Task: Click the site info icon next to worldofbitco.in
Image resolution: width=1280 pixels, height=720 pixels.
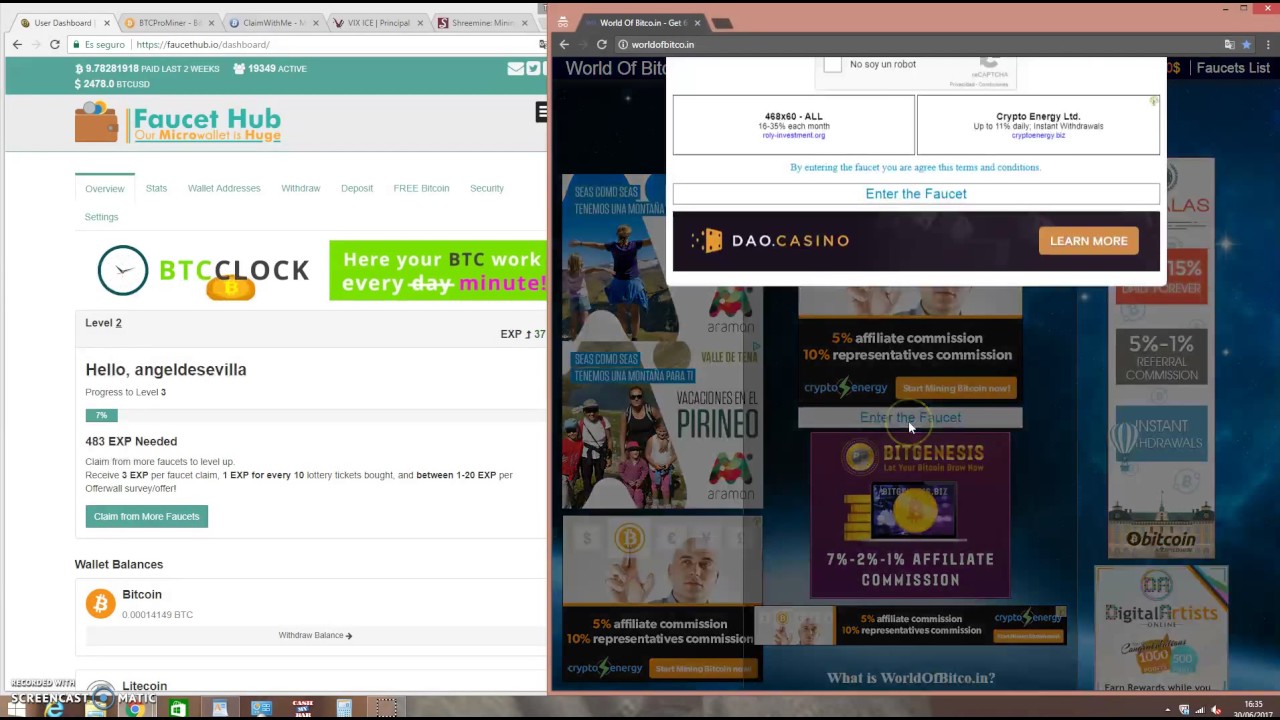Action: tap(622, 44)
